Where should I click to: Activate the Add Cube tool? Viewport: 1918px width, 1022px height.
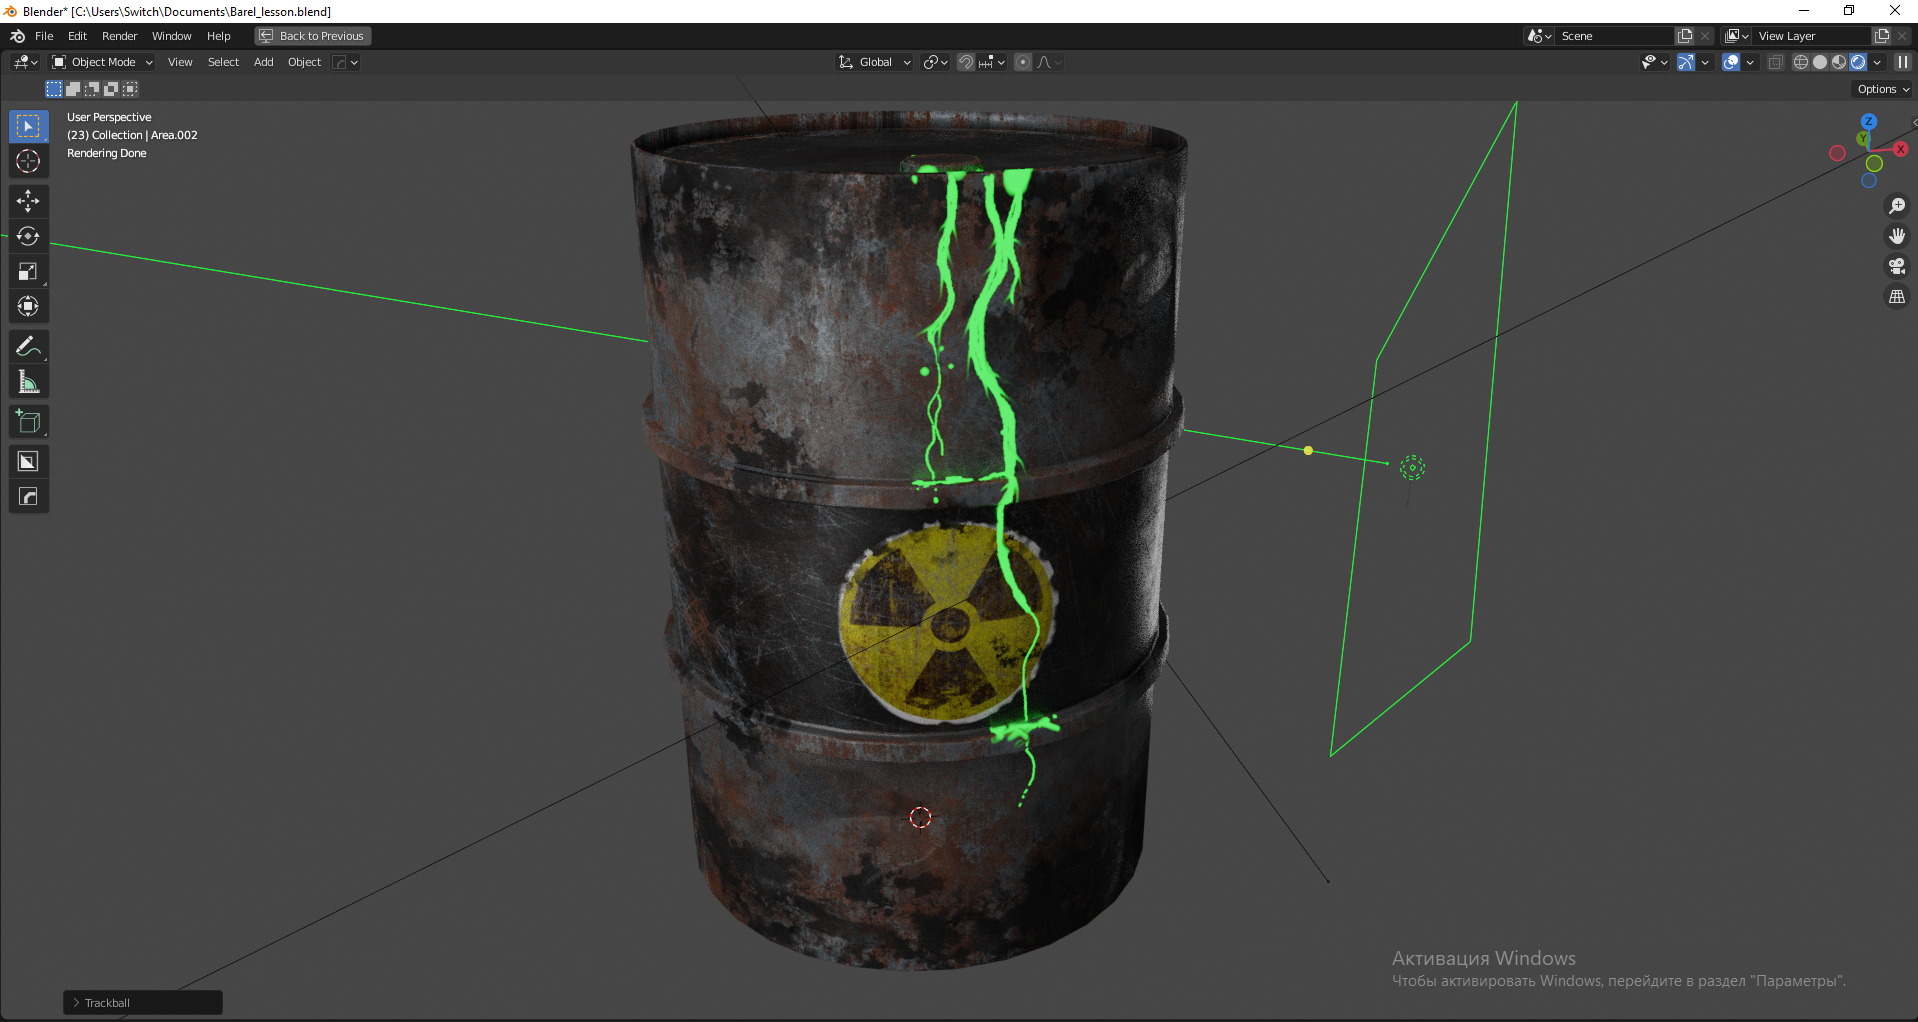(28, 422)
